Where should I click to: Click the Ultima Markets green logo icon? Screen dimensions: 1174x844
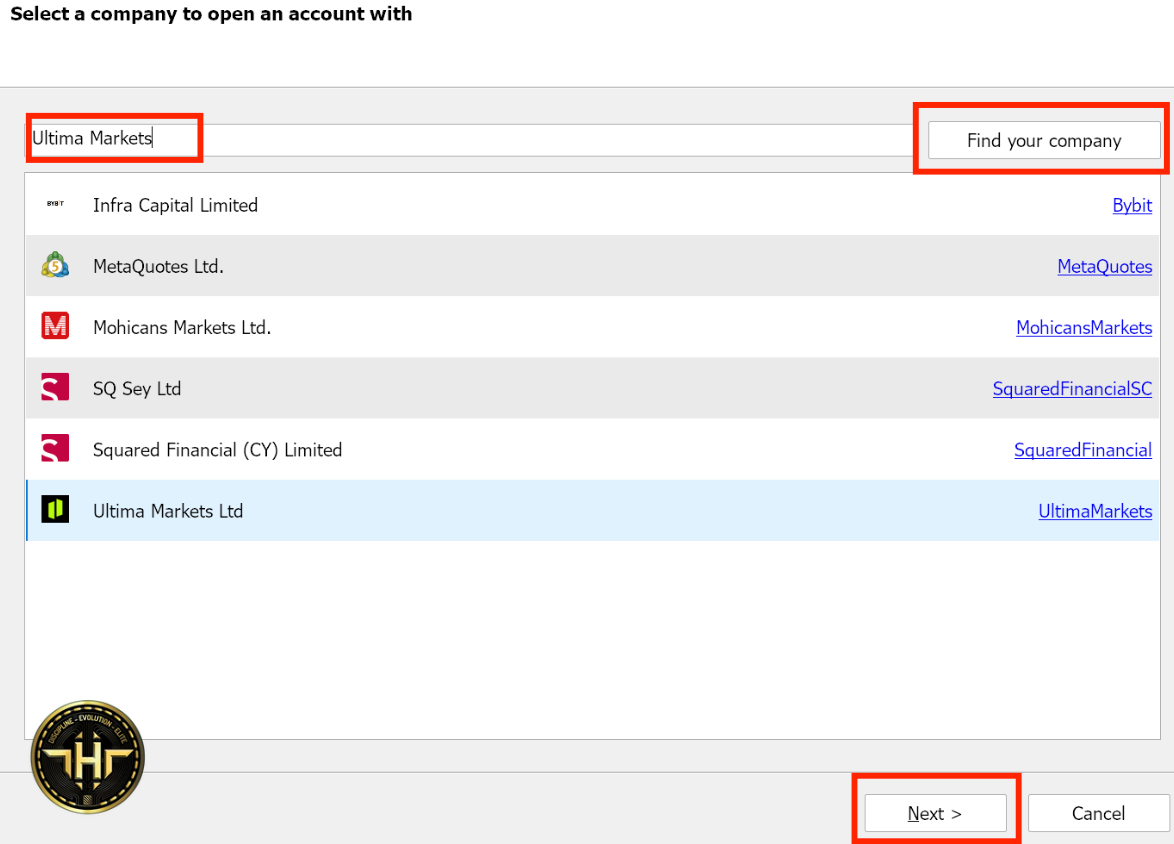click(55, 510)
